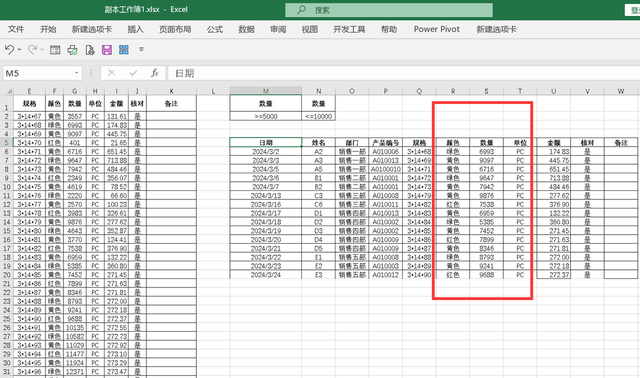Expand the Name Box dropdown showing M5
This screenshot has height=378, width=640.
pyautogui.click(x=76, y=73)
